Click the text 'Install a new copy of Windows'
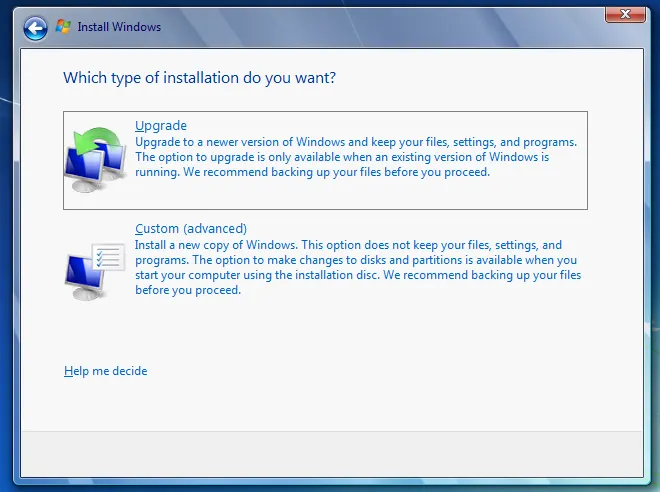Viewport: 660px width, 492px height. point(216,245)
